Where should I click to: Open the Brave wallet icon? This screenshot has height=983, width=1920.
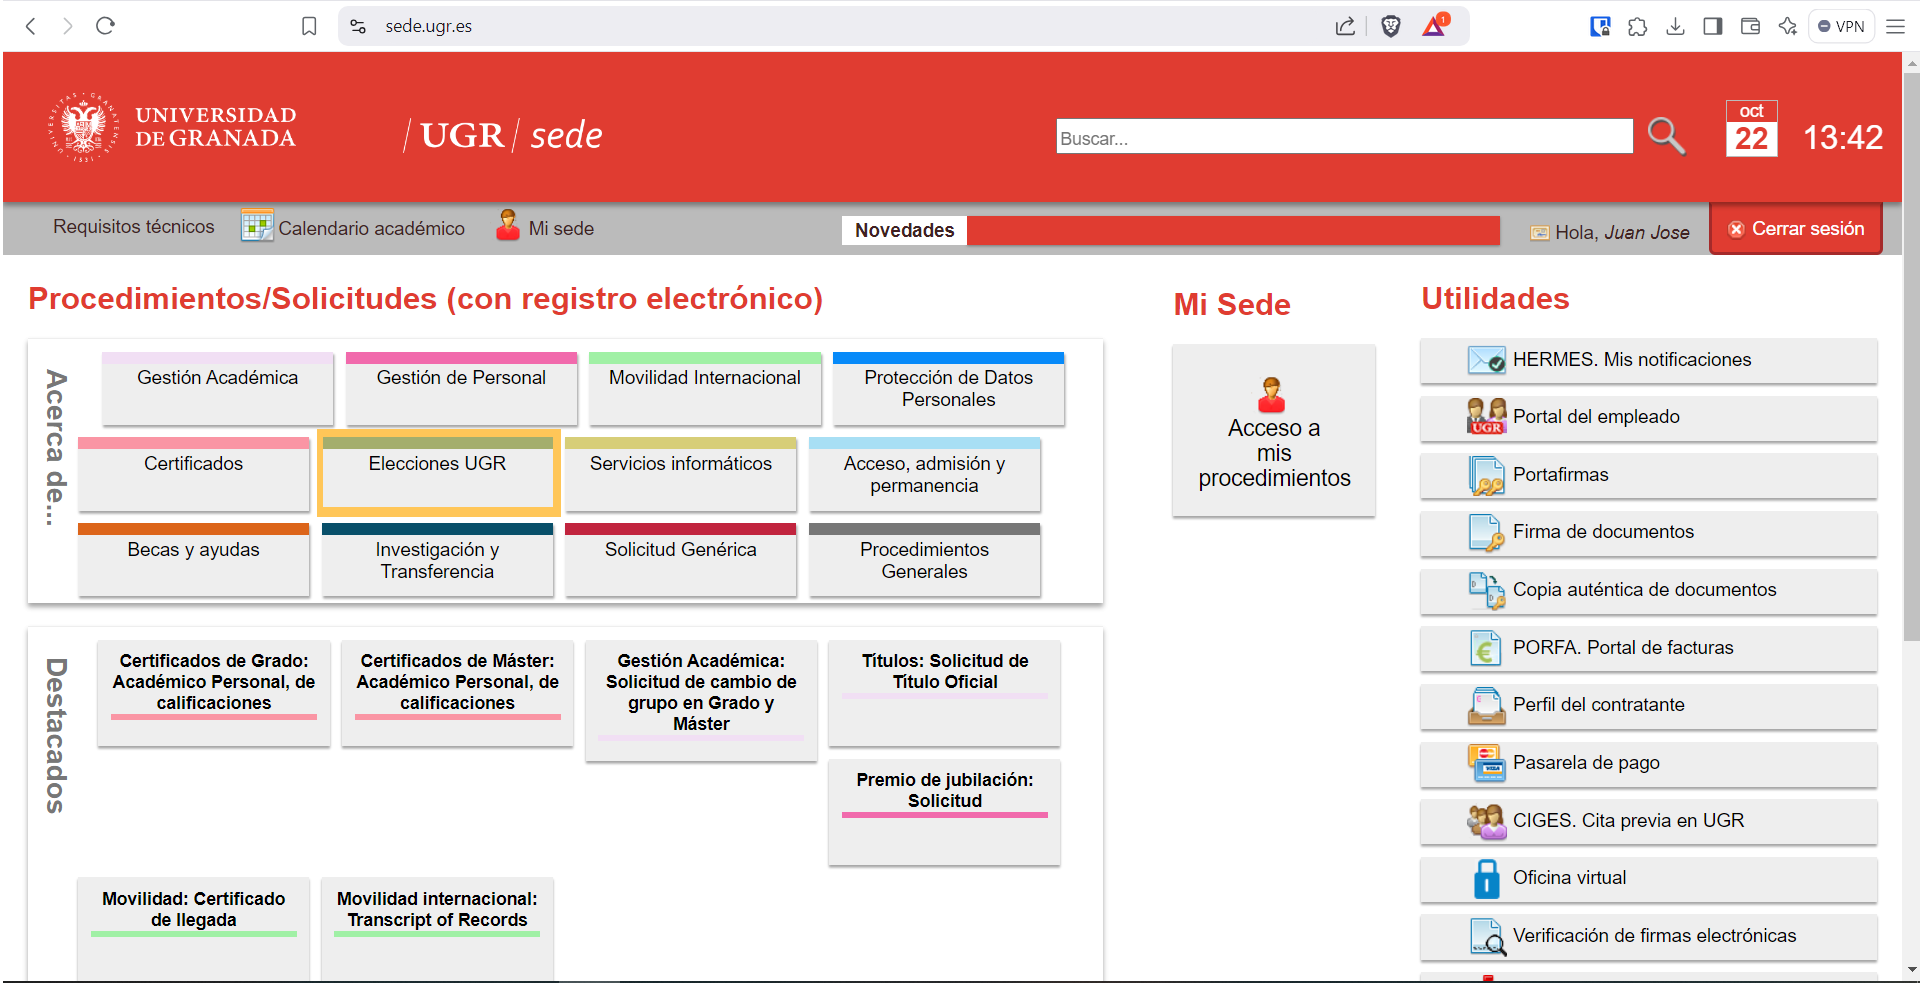pyautogui.click(x=1750, y=26)
